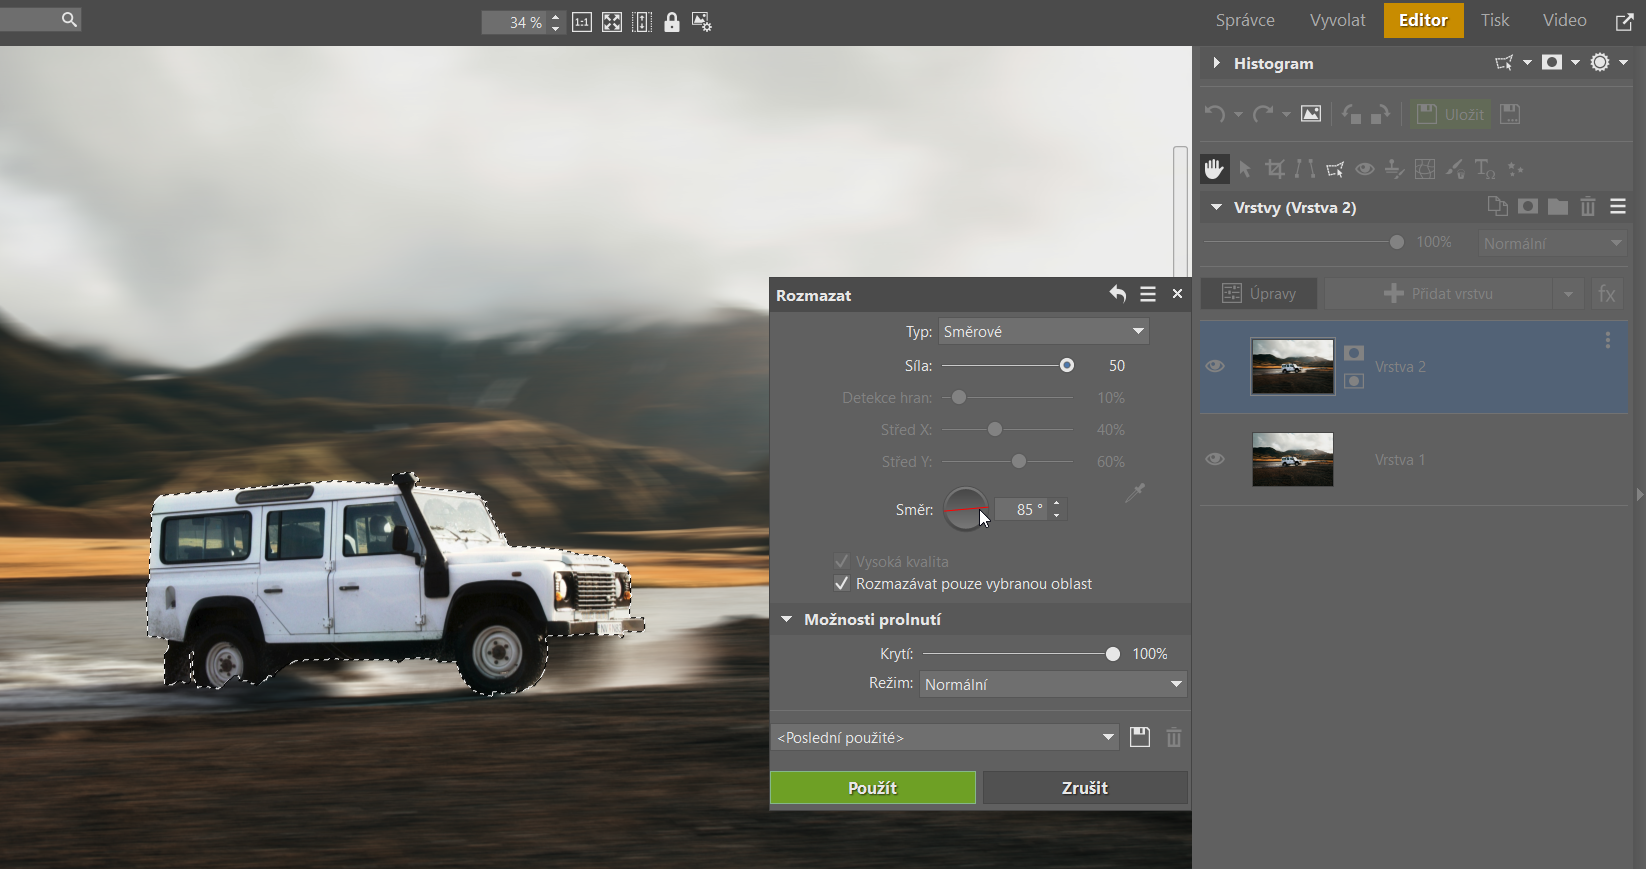The width and height of the screenshot is (1646, 869).
Task: Open the Režim dropdown showing Normální
Action: (1053, 684)
